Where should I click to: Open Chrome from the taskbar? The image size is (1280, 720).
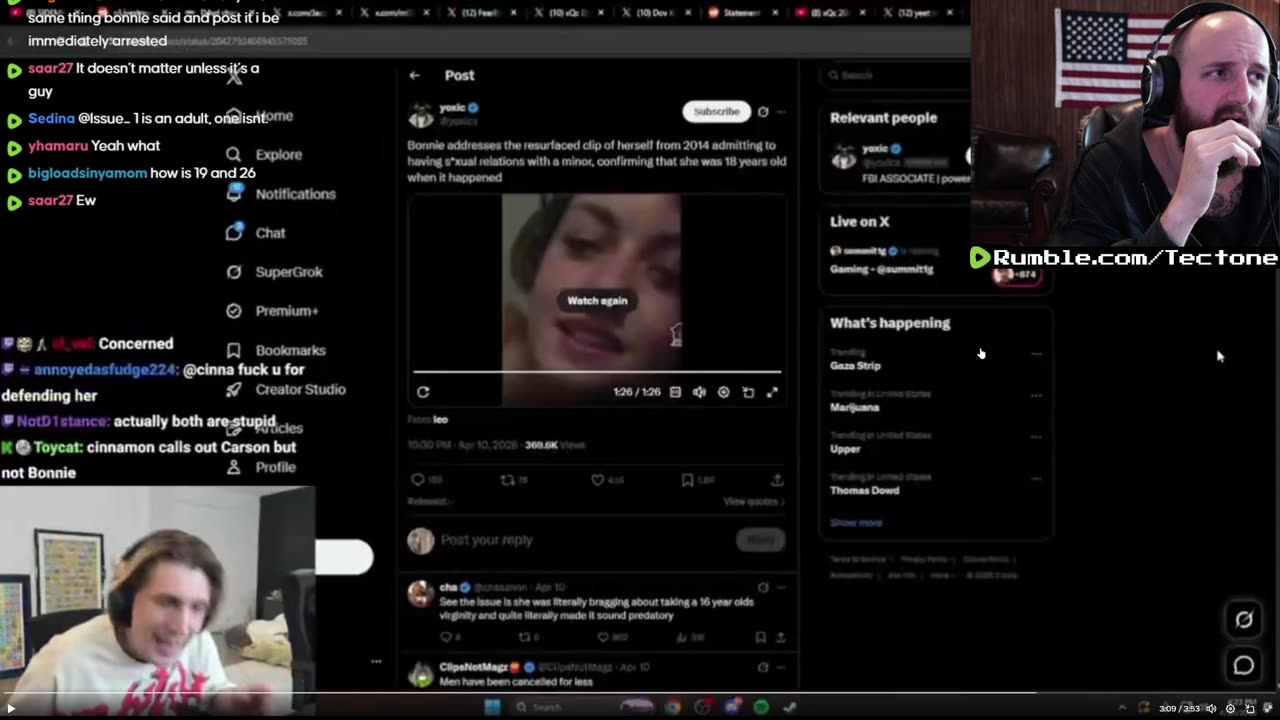pos(673,707)
